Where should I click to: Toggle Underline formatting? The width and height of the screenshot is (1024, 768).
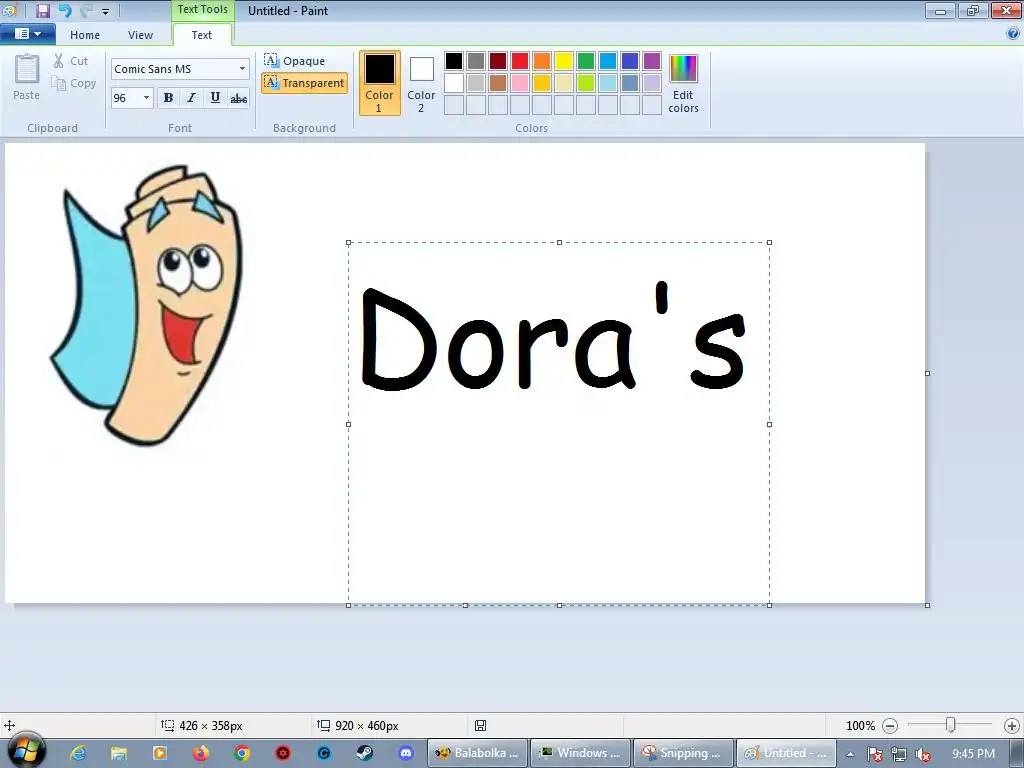click(215, 98)
